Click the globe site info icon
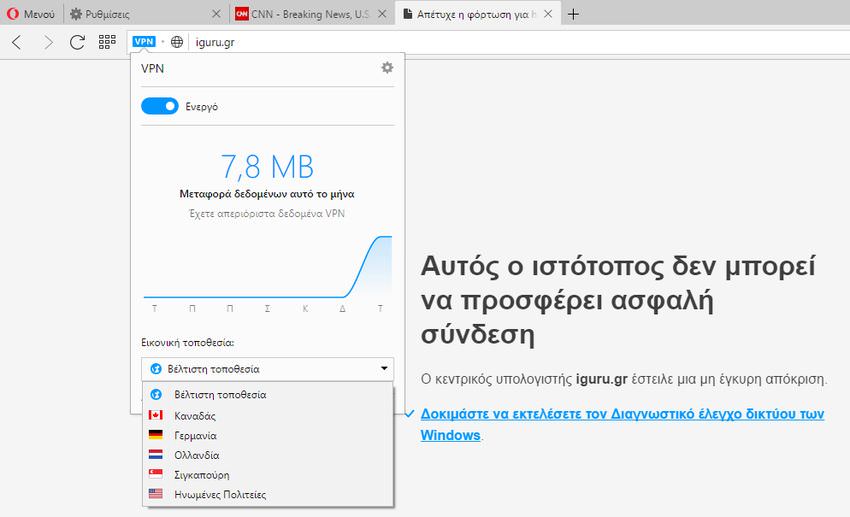This screenshot has width=850, height=517. point(176,42)
